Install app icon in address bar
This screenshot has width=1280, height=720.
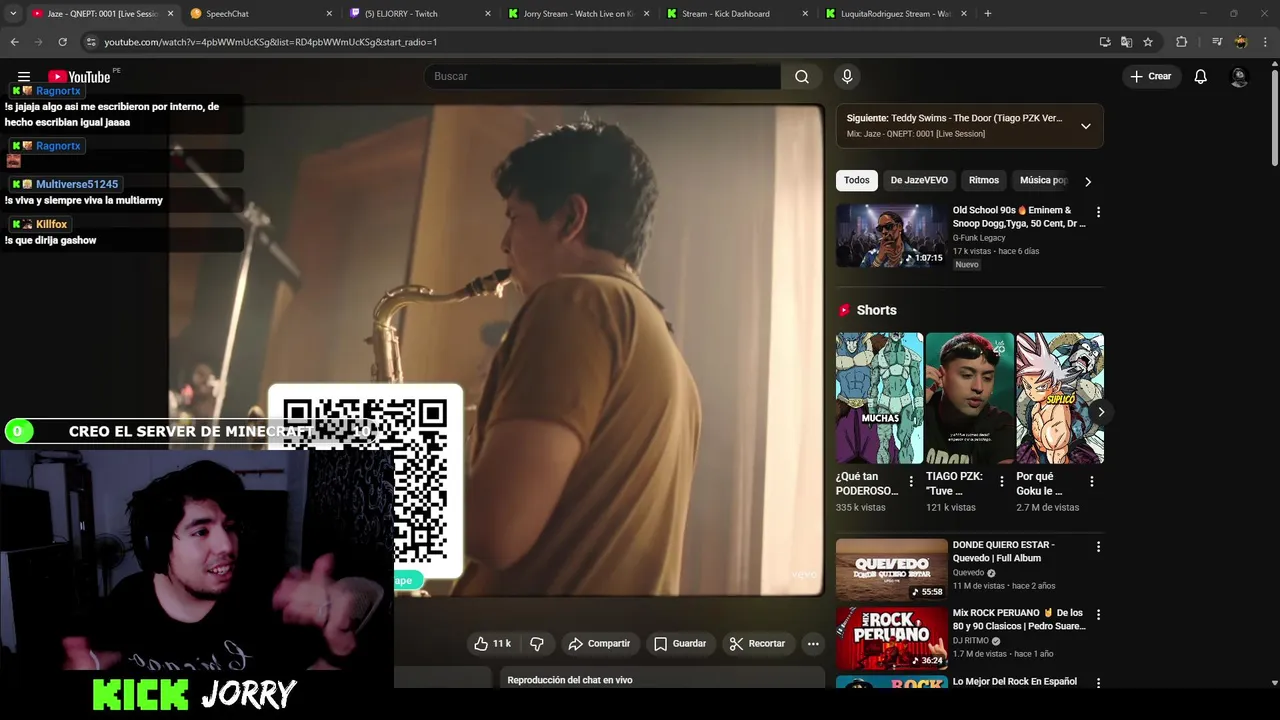(x=1105, y=42)
